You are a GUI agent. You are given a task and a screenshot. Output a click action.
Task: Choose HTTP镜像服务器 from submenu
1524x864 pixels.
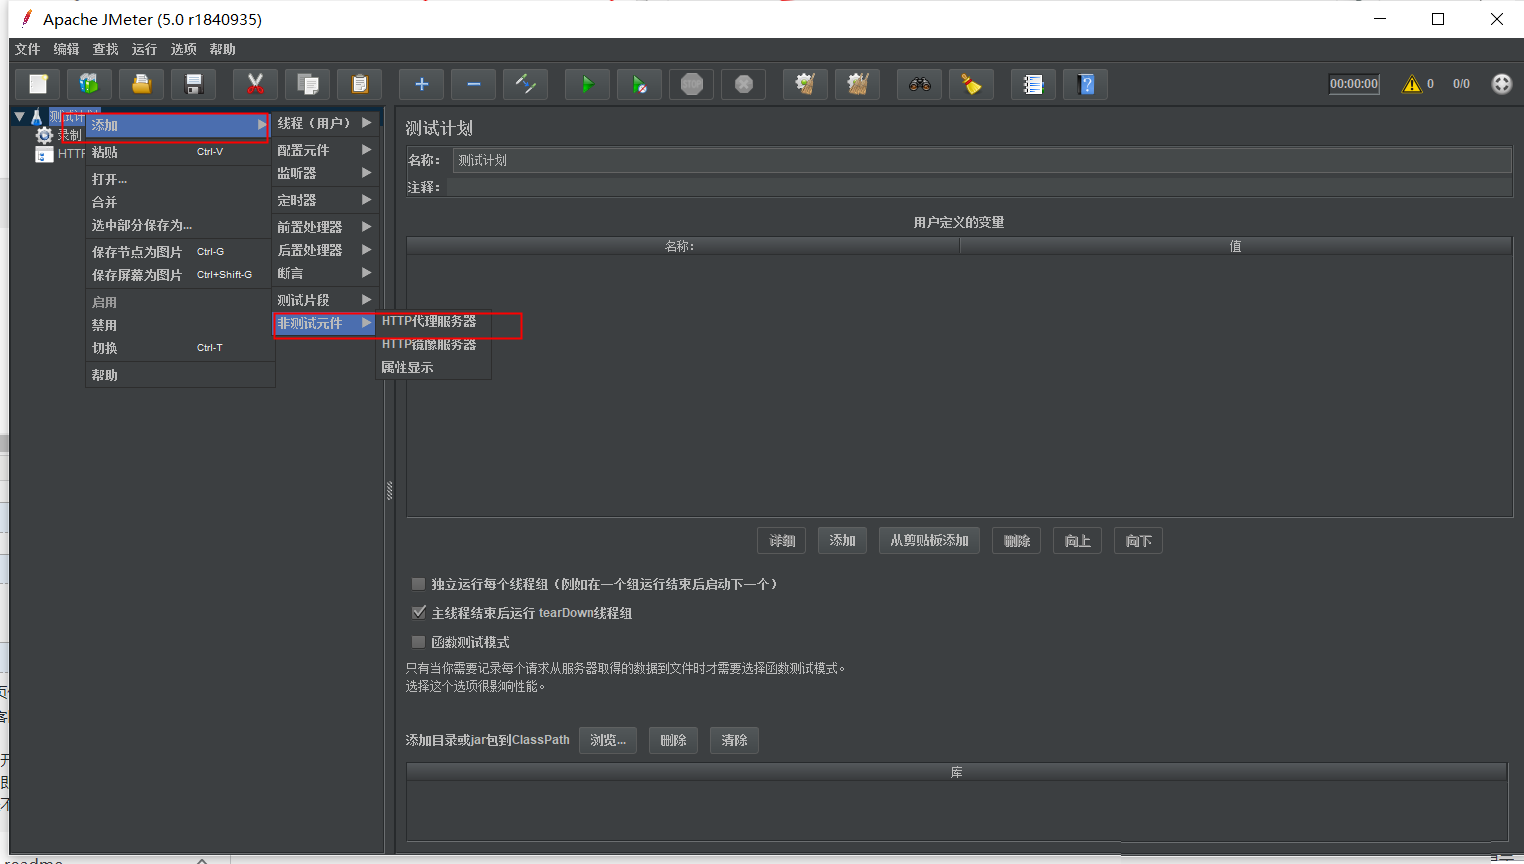tap(435, 344)
